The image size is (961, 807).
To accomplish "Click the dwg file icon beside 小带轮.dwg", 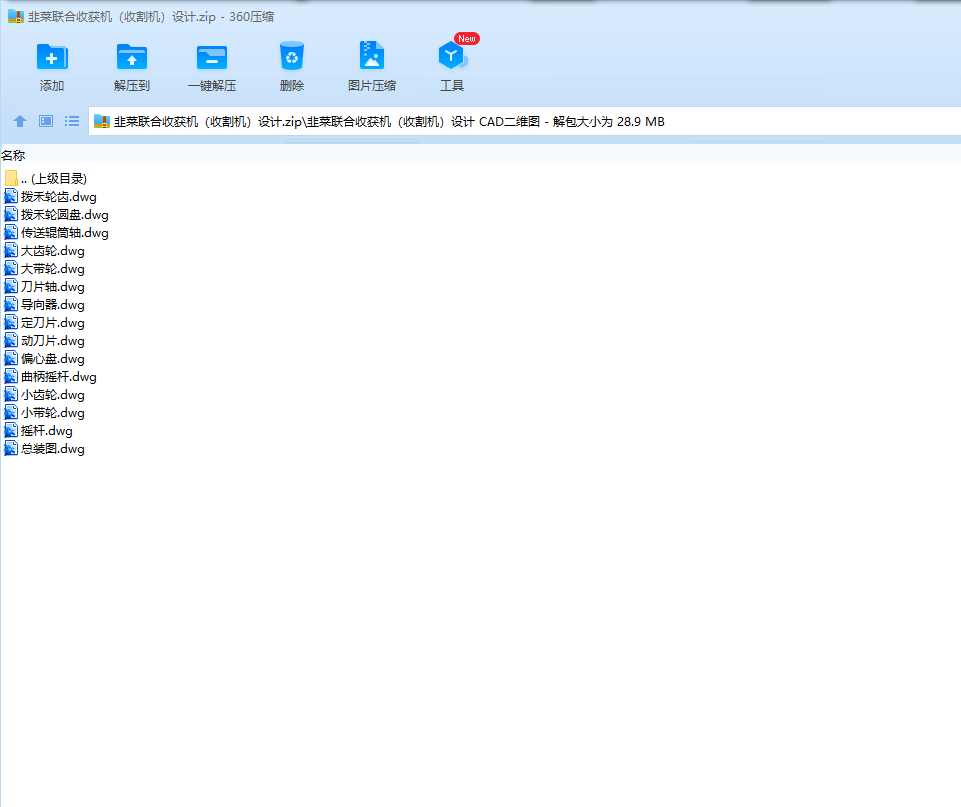I will 11,412.
